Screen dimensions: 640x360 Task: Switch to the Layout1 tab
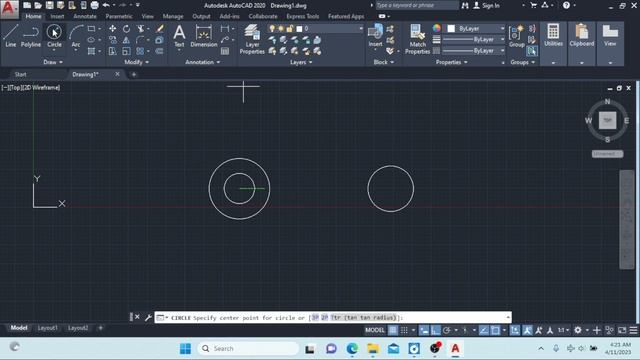pos(47,328)
